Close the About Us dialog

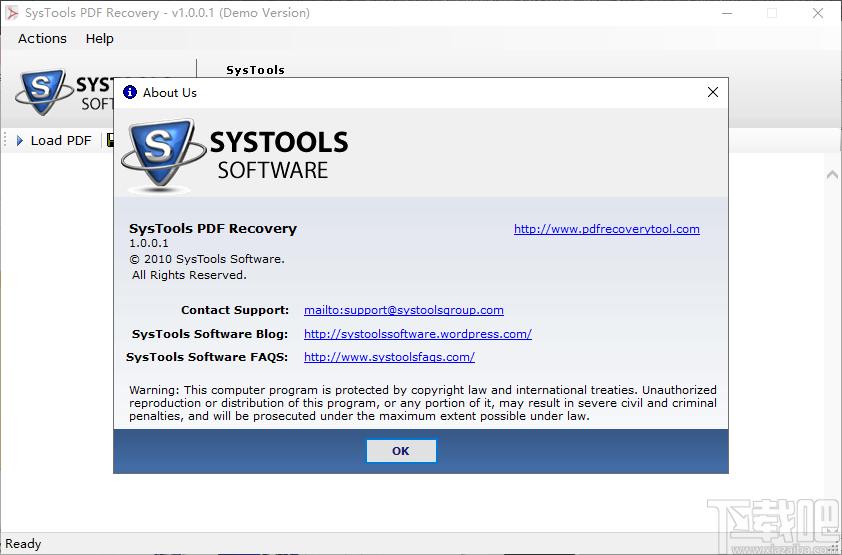[713, 92]
